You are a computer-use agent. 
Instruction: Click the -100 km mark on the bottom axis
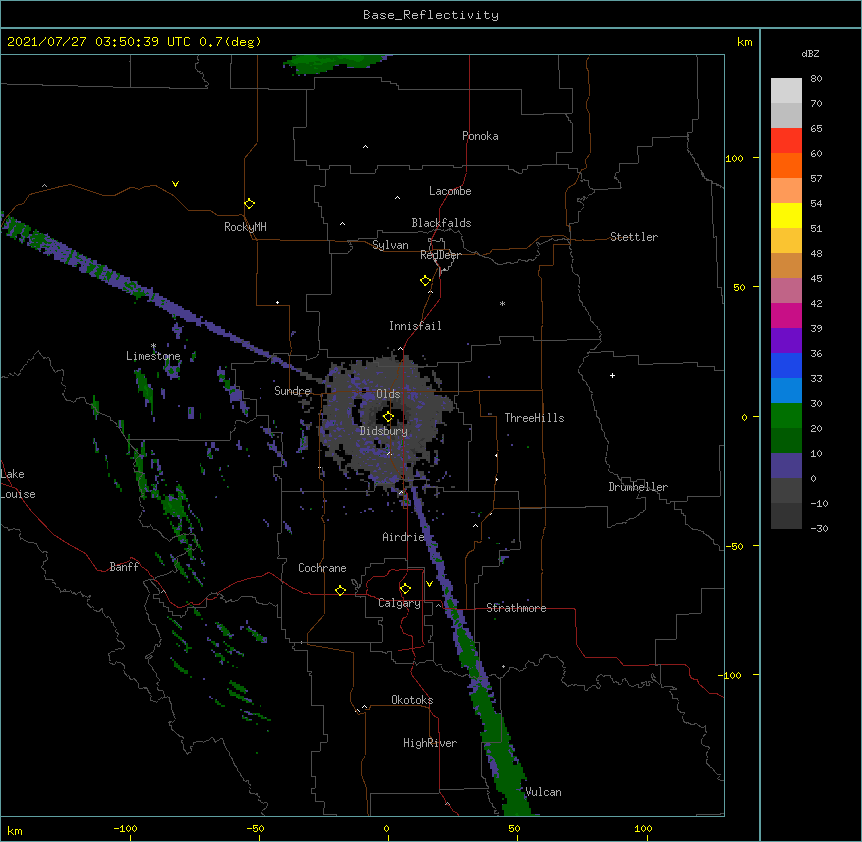coord(125,828)
